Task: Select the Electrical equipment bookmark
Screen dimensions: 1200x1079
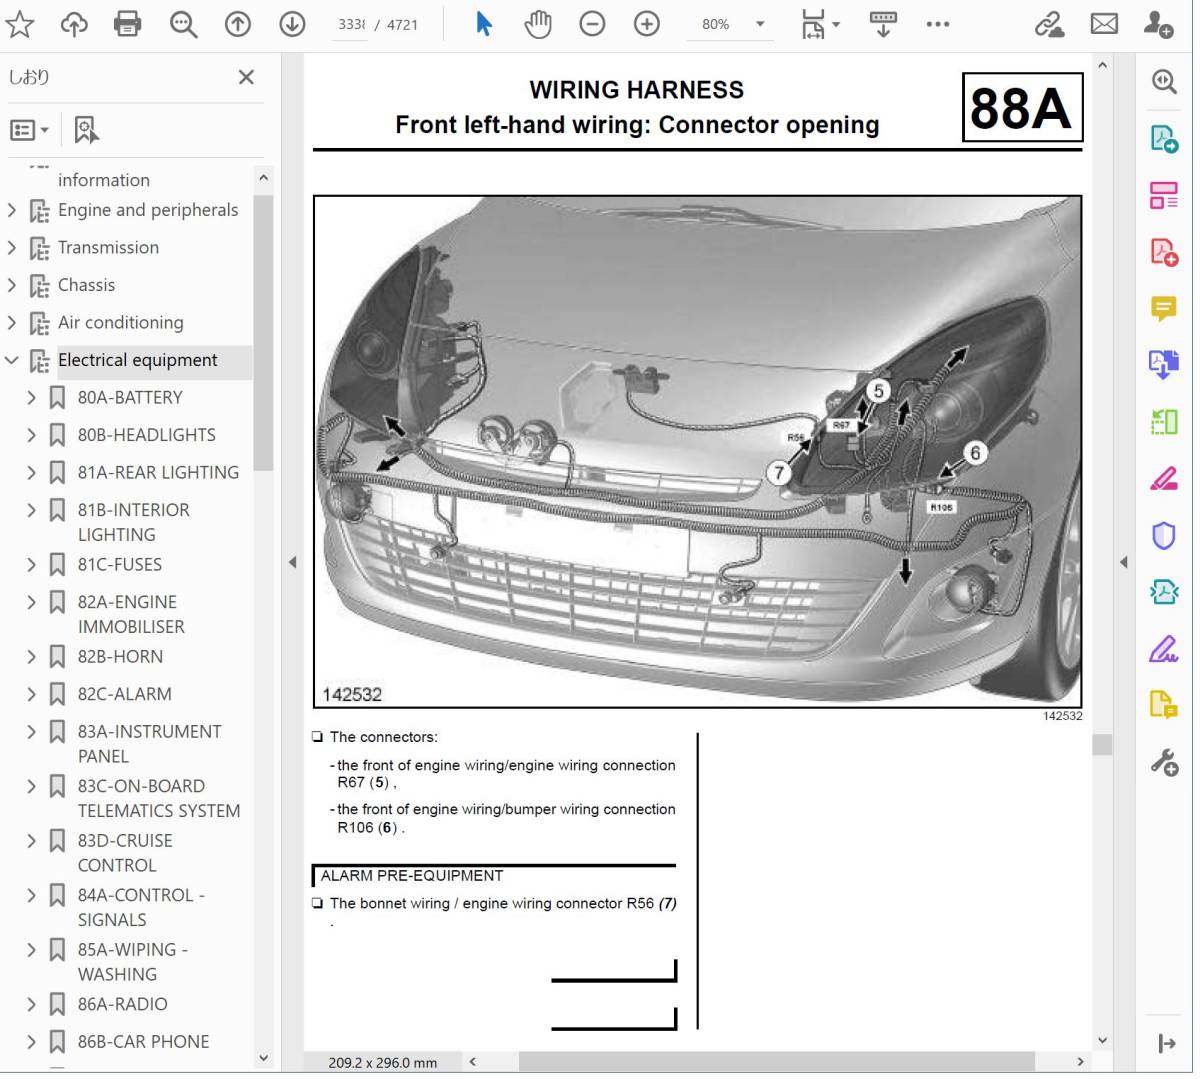Action: 137,360
